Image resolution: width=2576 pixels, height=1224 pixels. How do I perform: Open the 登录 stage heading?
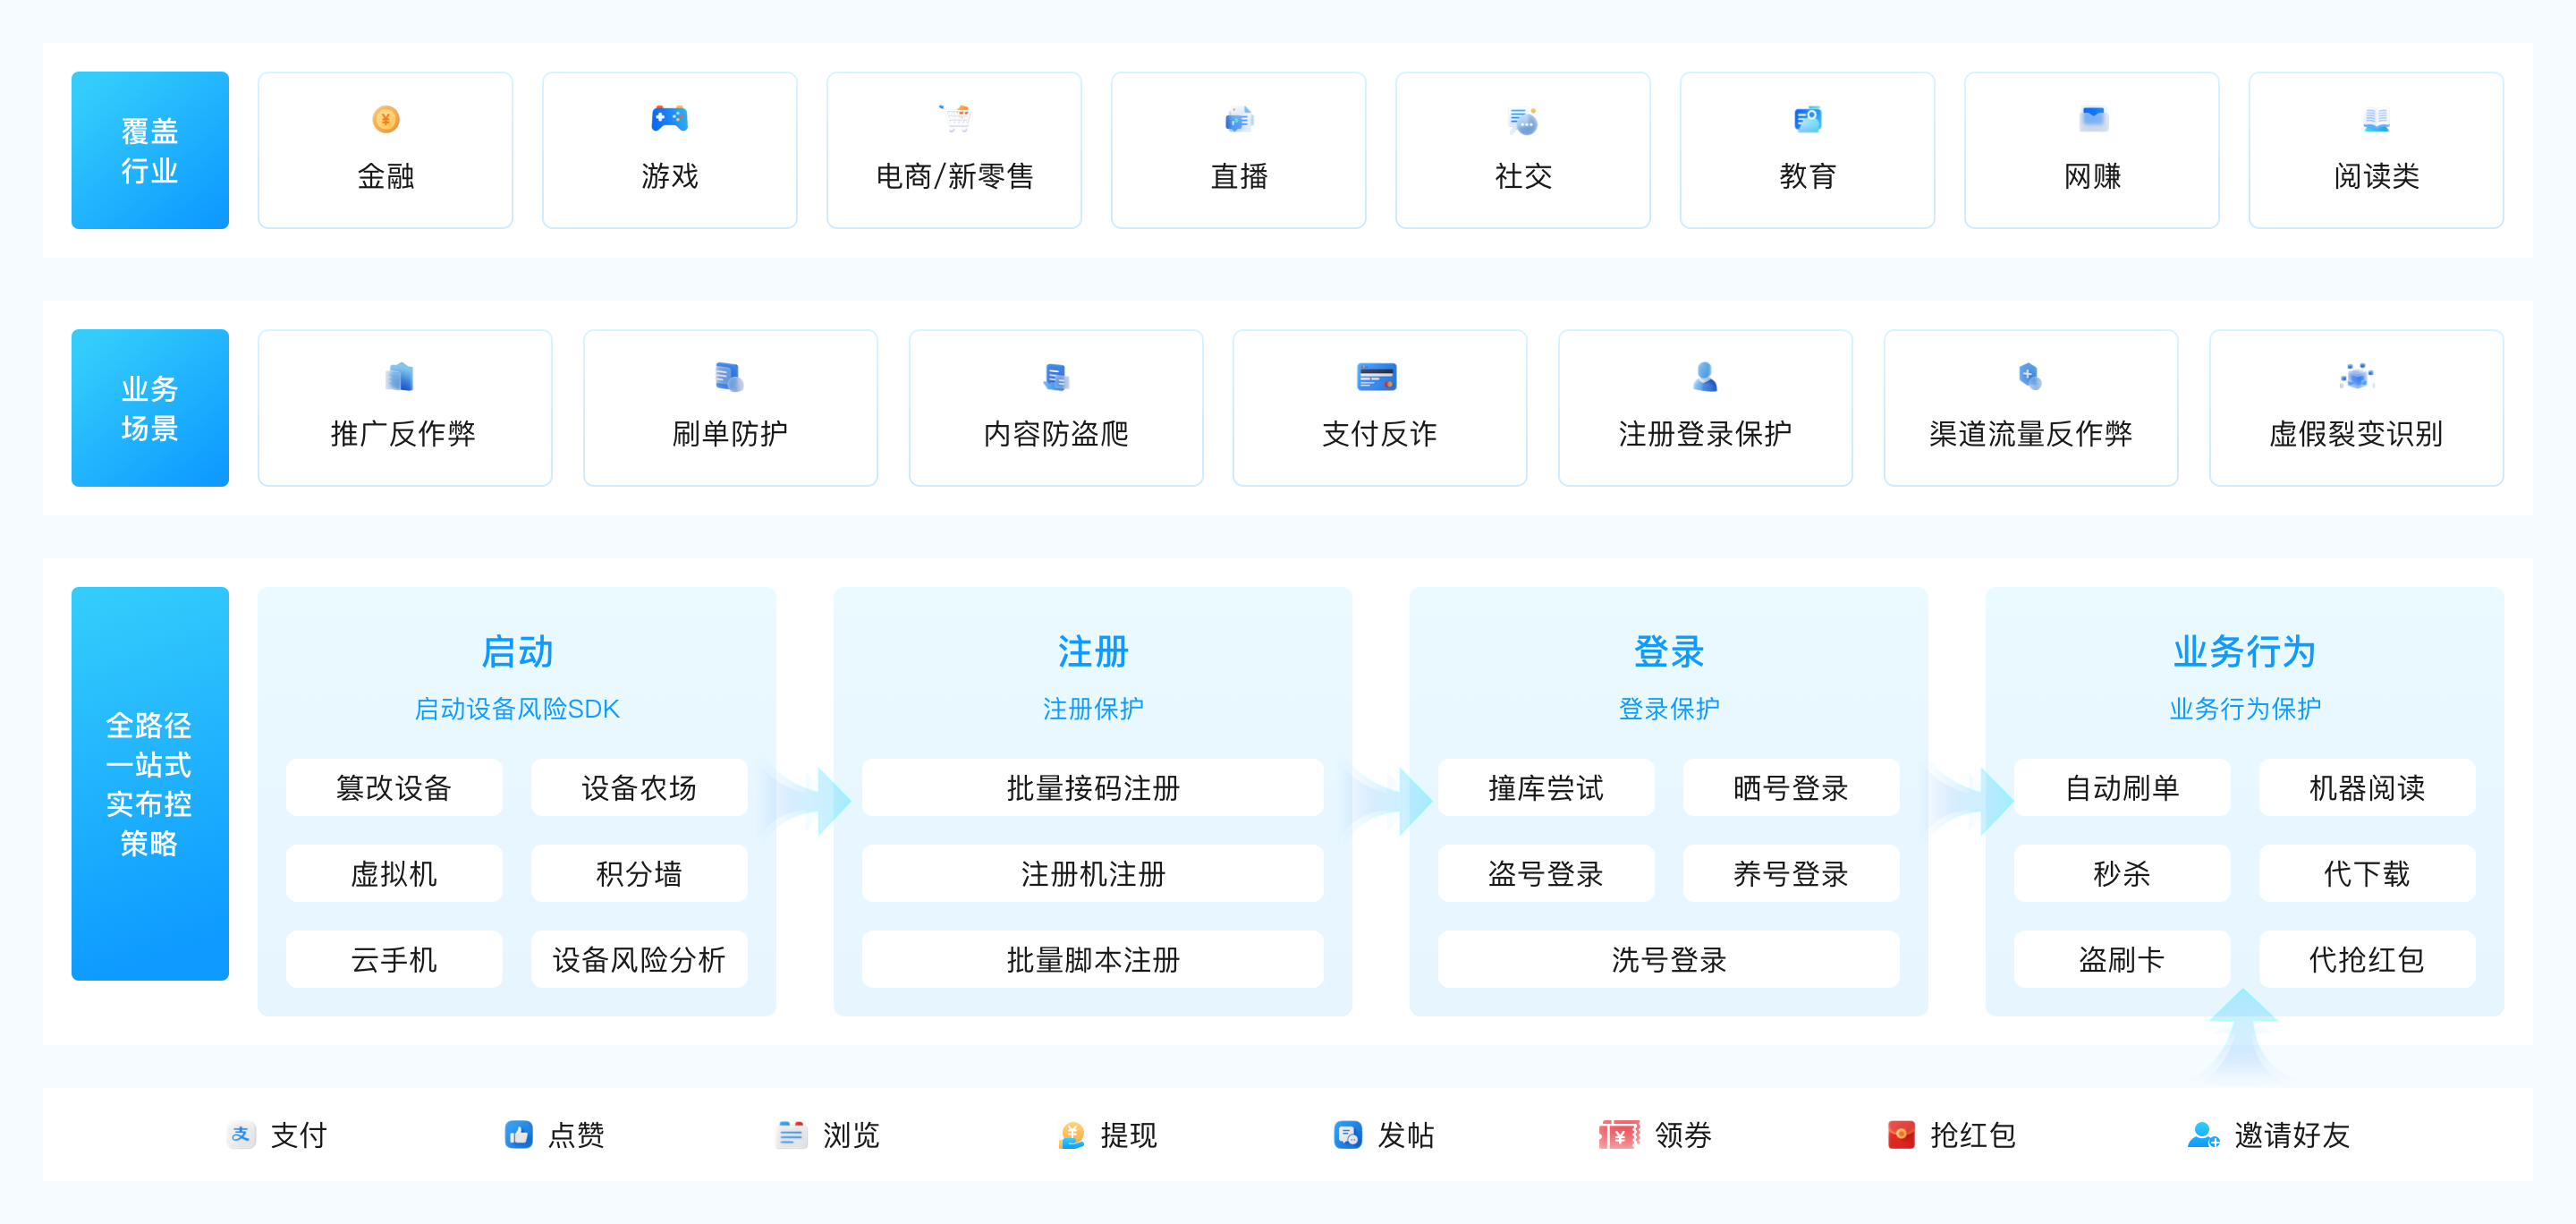[x=1669, y=652]
